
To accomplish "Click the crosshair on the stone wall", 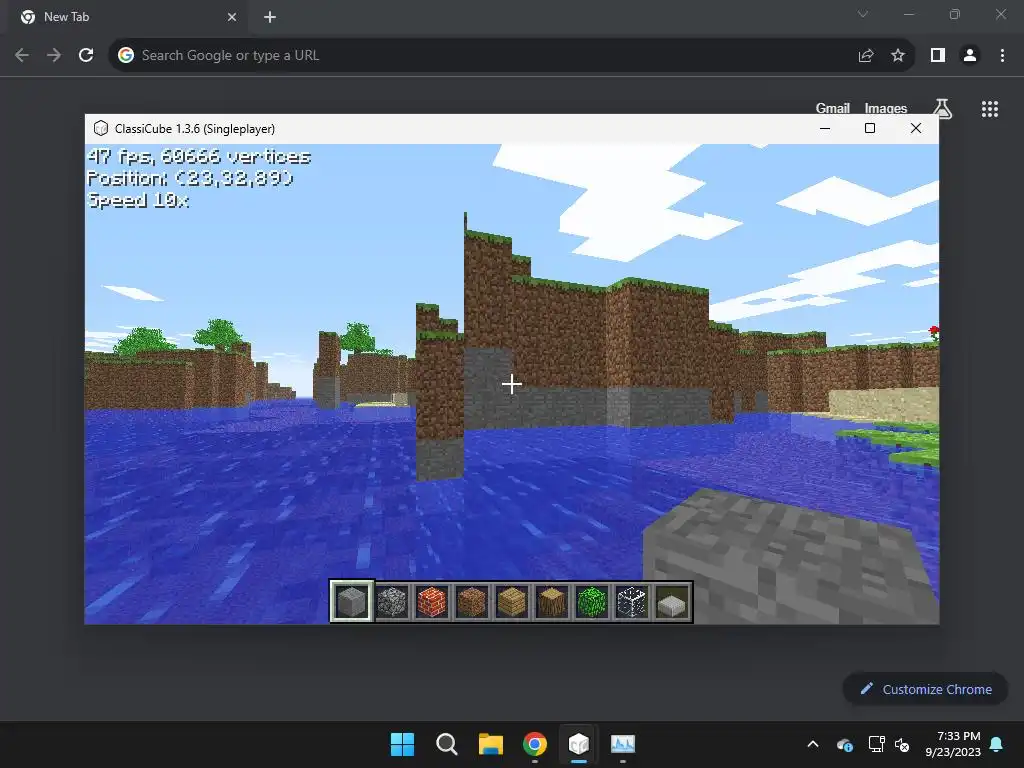I will click(x=511, y=384).
